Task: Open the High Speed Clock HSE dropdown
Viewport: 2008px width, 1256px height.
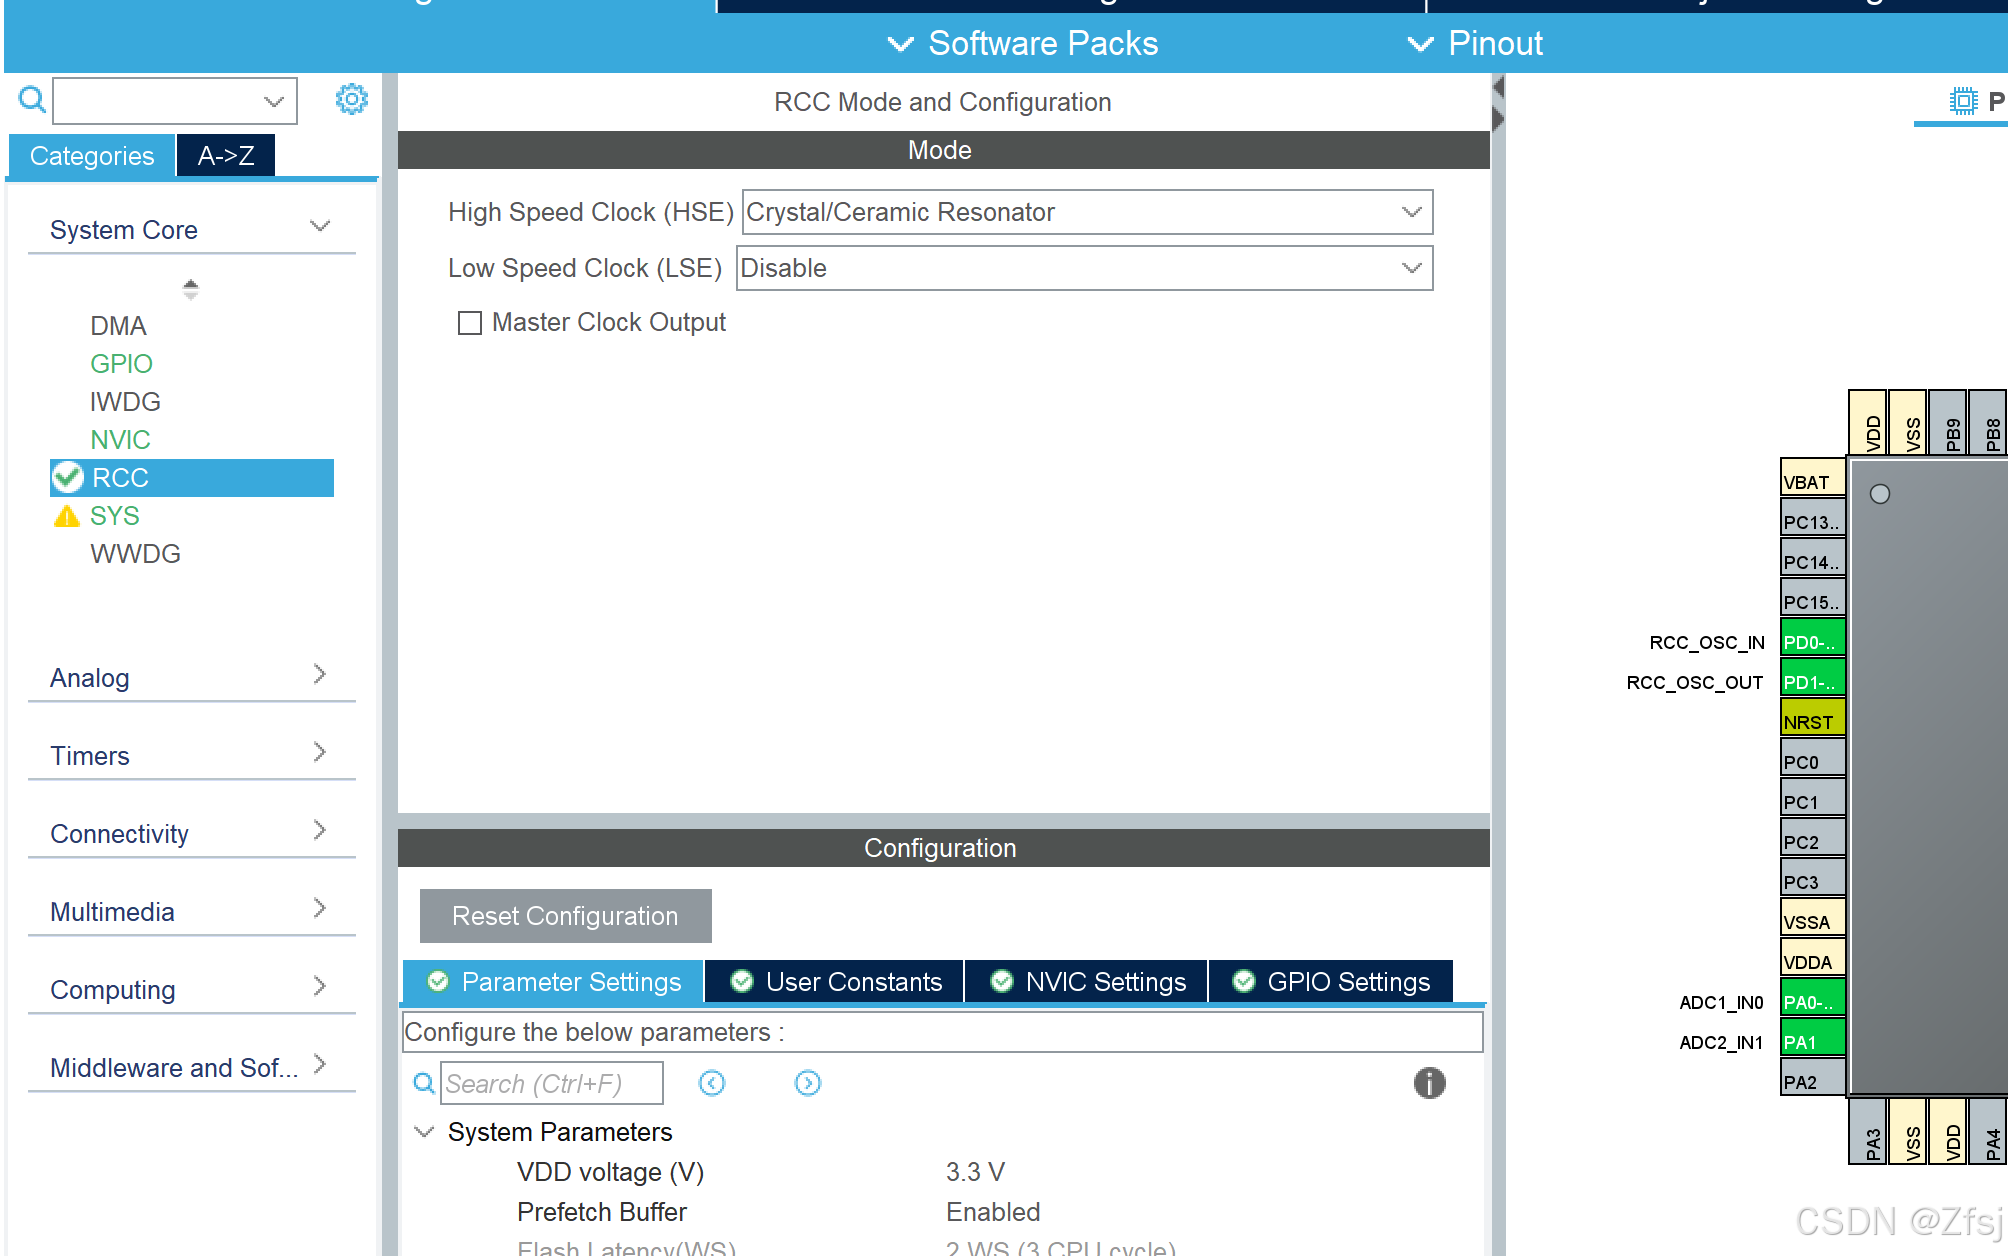Action: [1087, 212]
